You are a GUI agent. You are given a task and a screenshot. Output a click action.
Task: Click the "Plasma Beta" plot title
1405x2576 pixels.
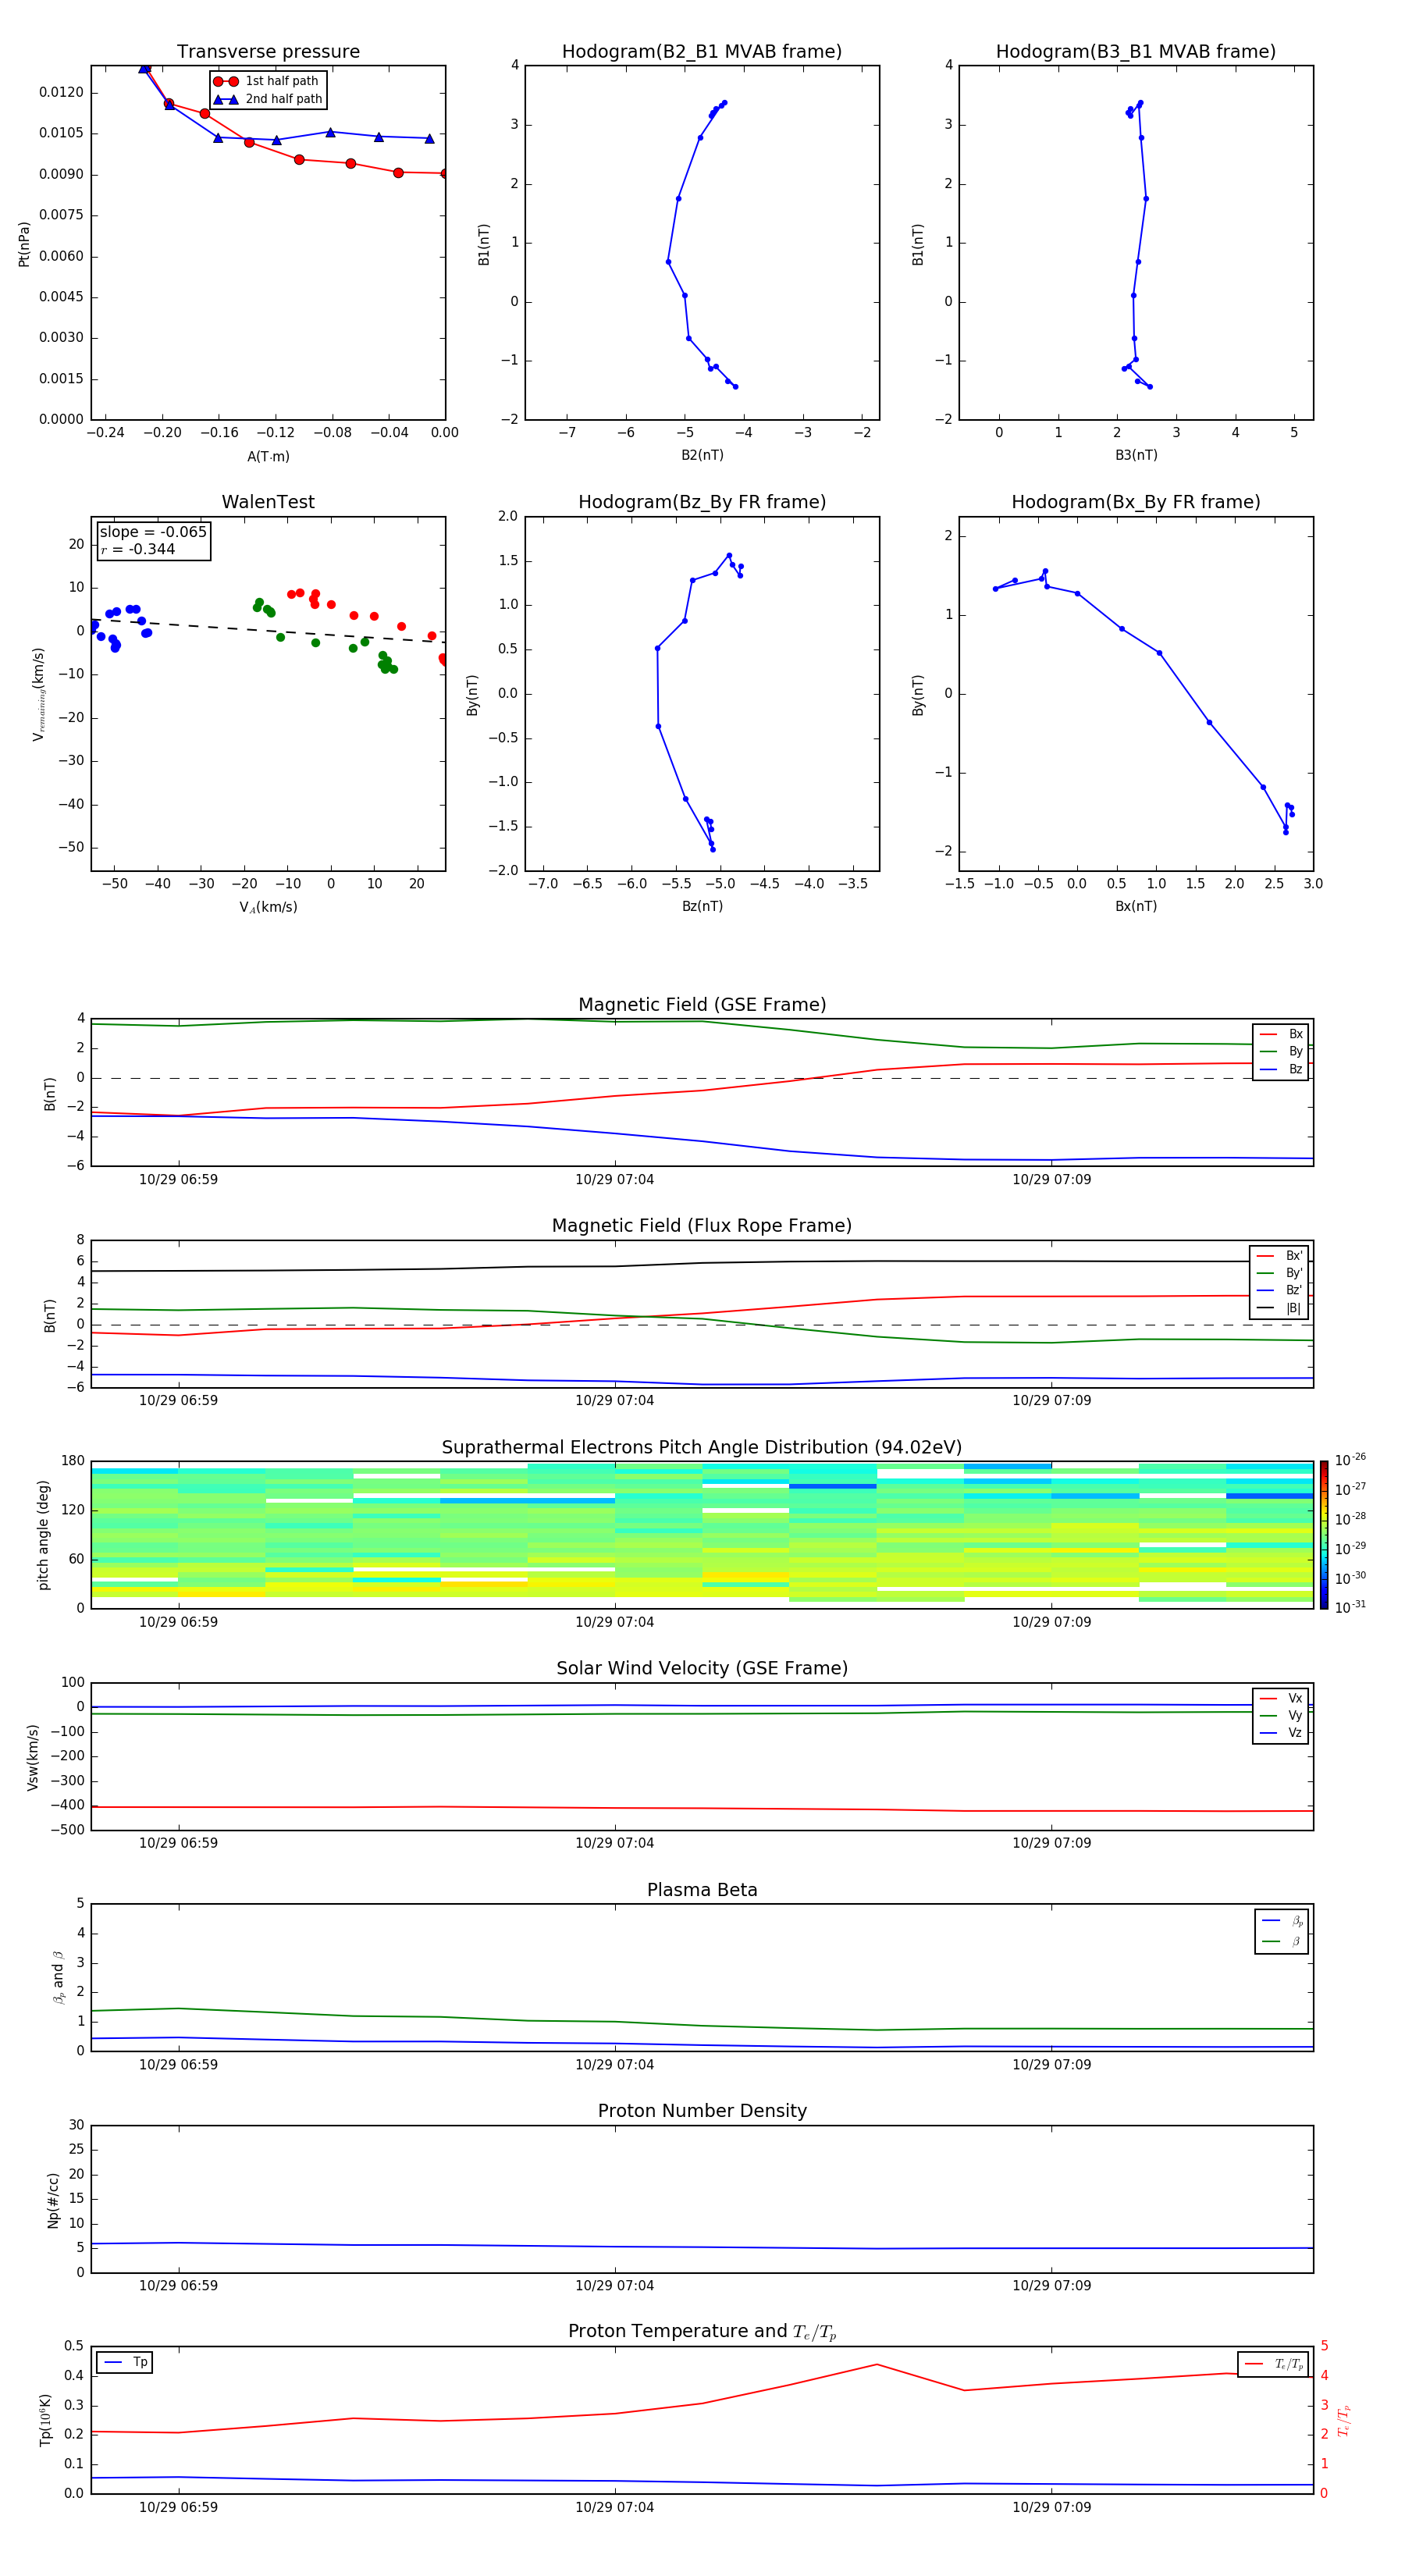(702, 1891)
